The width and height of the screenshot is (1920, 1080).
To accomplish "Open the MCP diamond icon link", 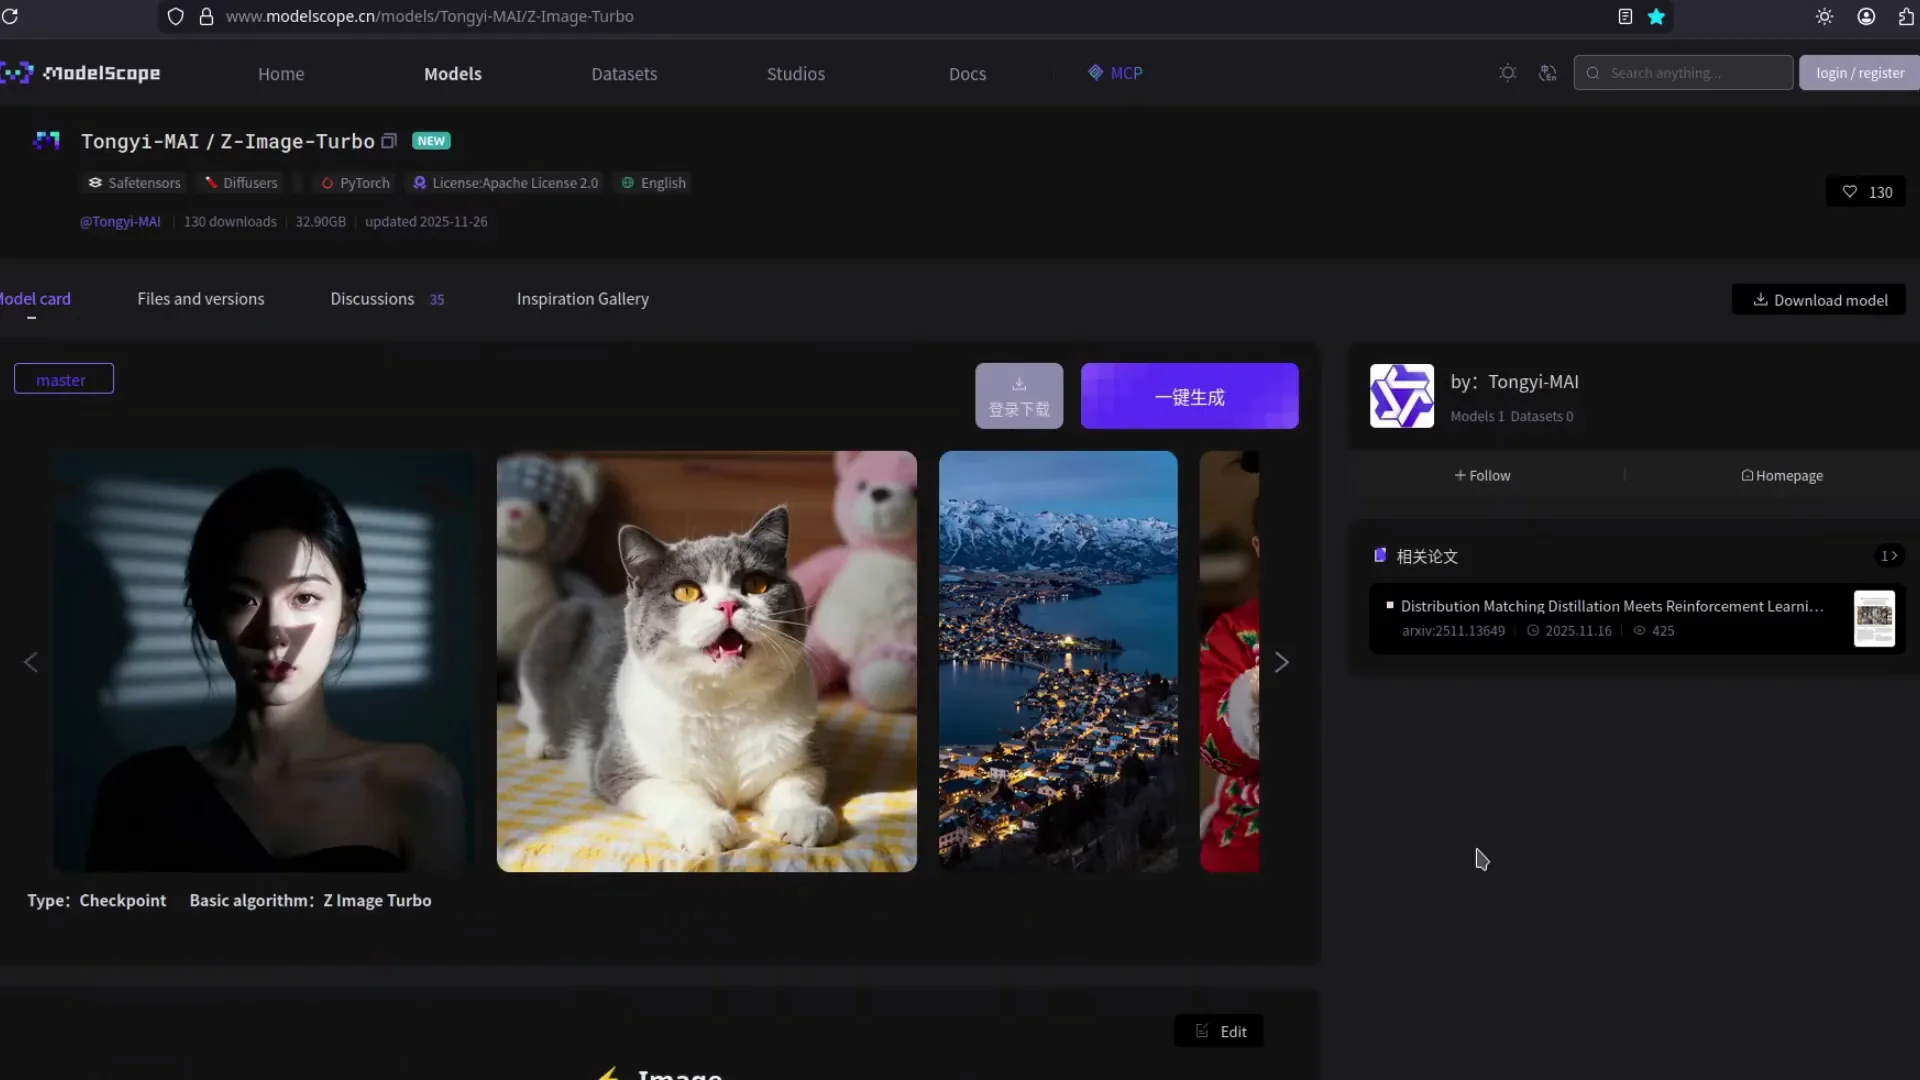I will 1095,73.
